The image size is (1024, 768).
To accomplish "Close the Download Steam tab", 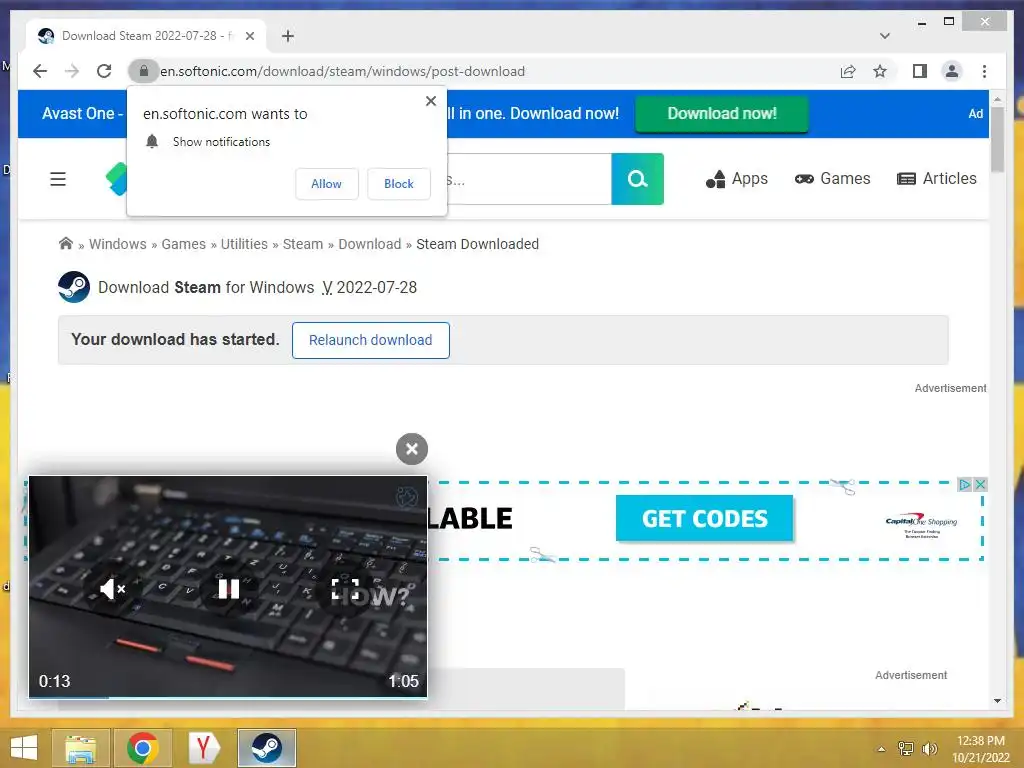I will tap(249, 36).
